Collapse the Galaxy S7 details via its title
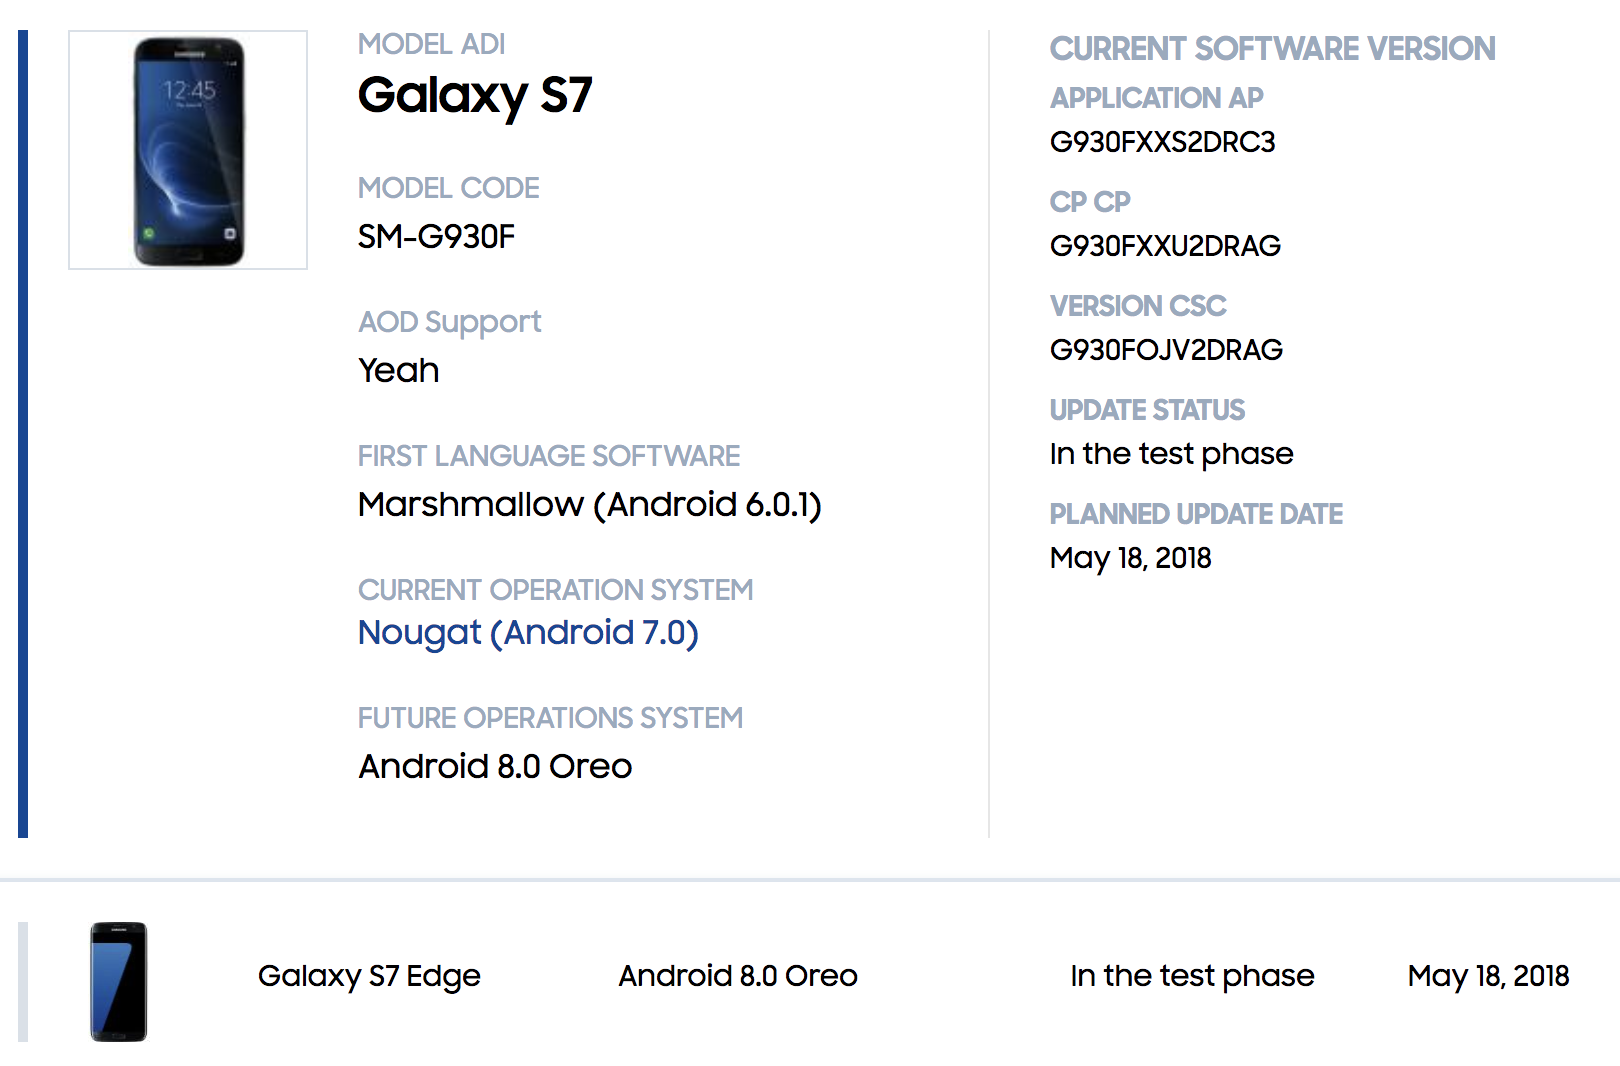The height and width of the screenshot is (1066, 1620). (x=474, y=96)
